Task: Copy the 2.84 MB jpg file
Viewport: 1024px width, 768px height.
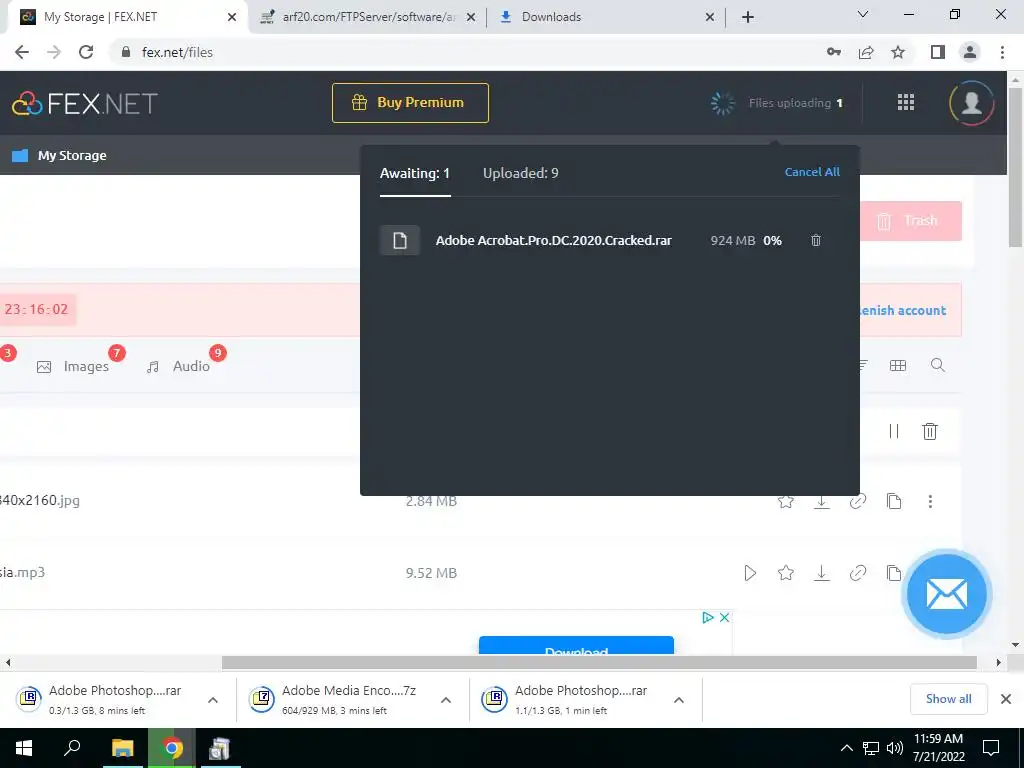Action: [894, 502]
